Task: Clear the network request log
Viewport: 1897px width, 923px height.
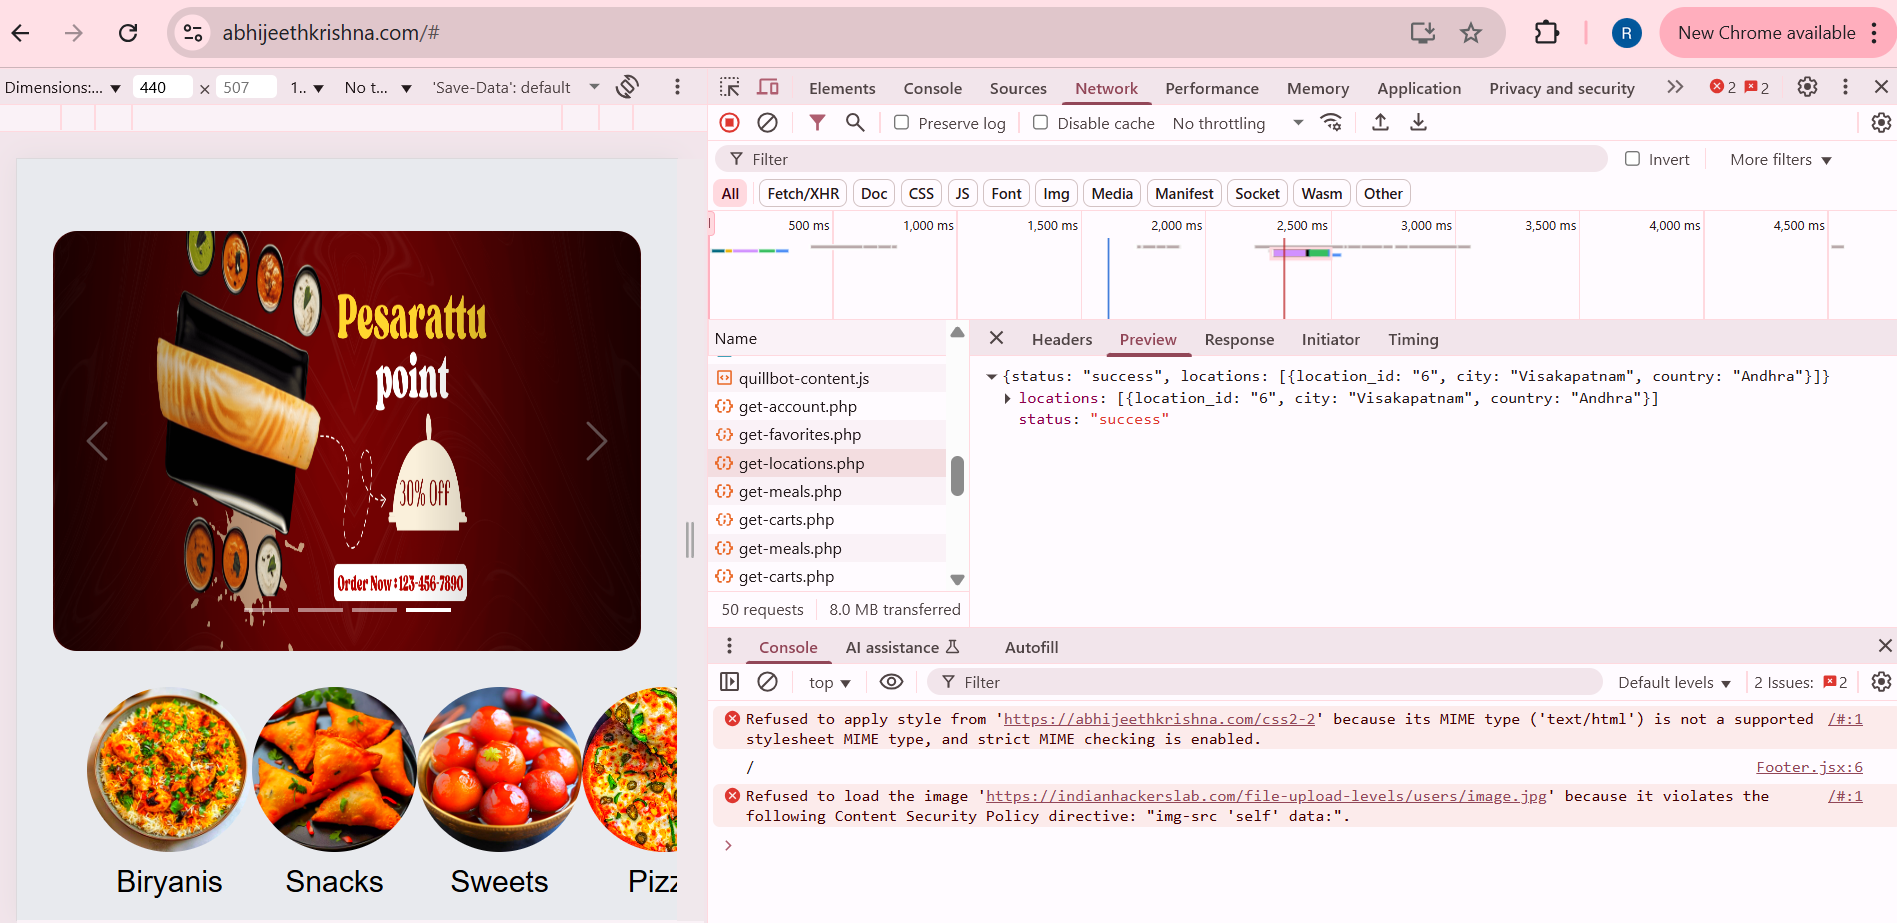Action: [x=767, y=122]
